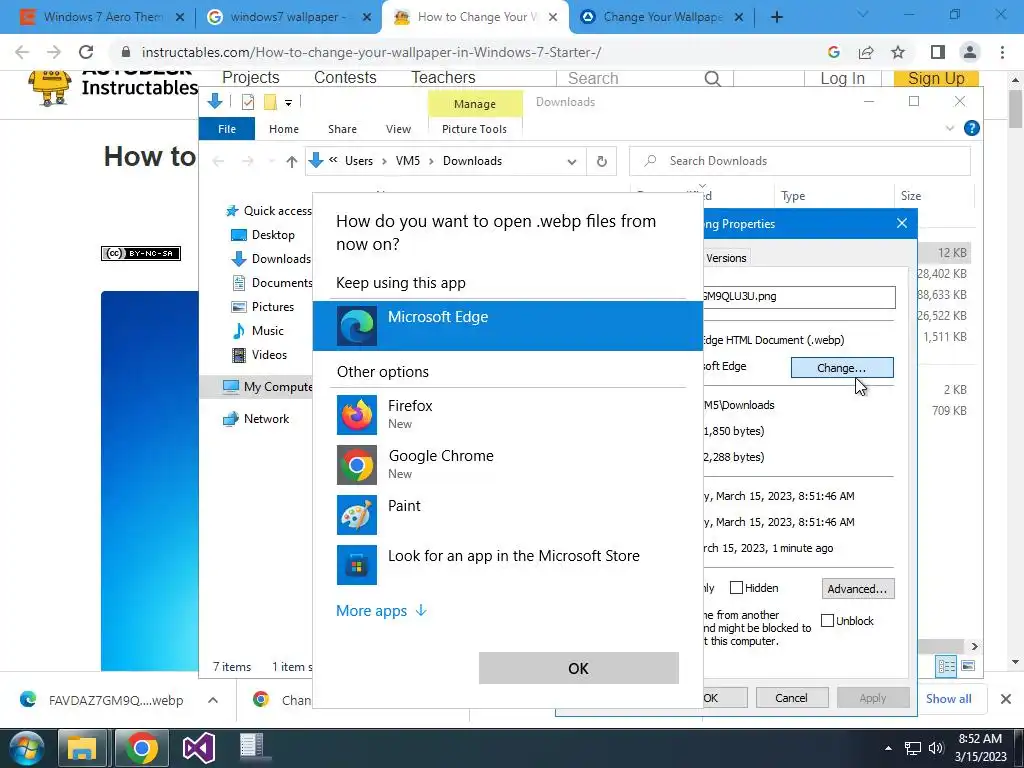Open Documents in the navigation pane
The width and height of the screenshot is (1024, 768).
[272, 283]
